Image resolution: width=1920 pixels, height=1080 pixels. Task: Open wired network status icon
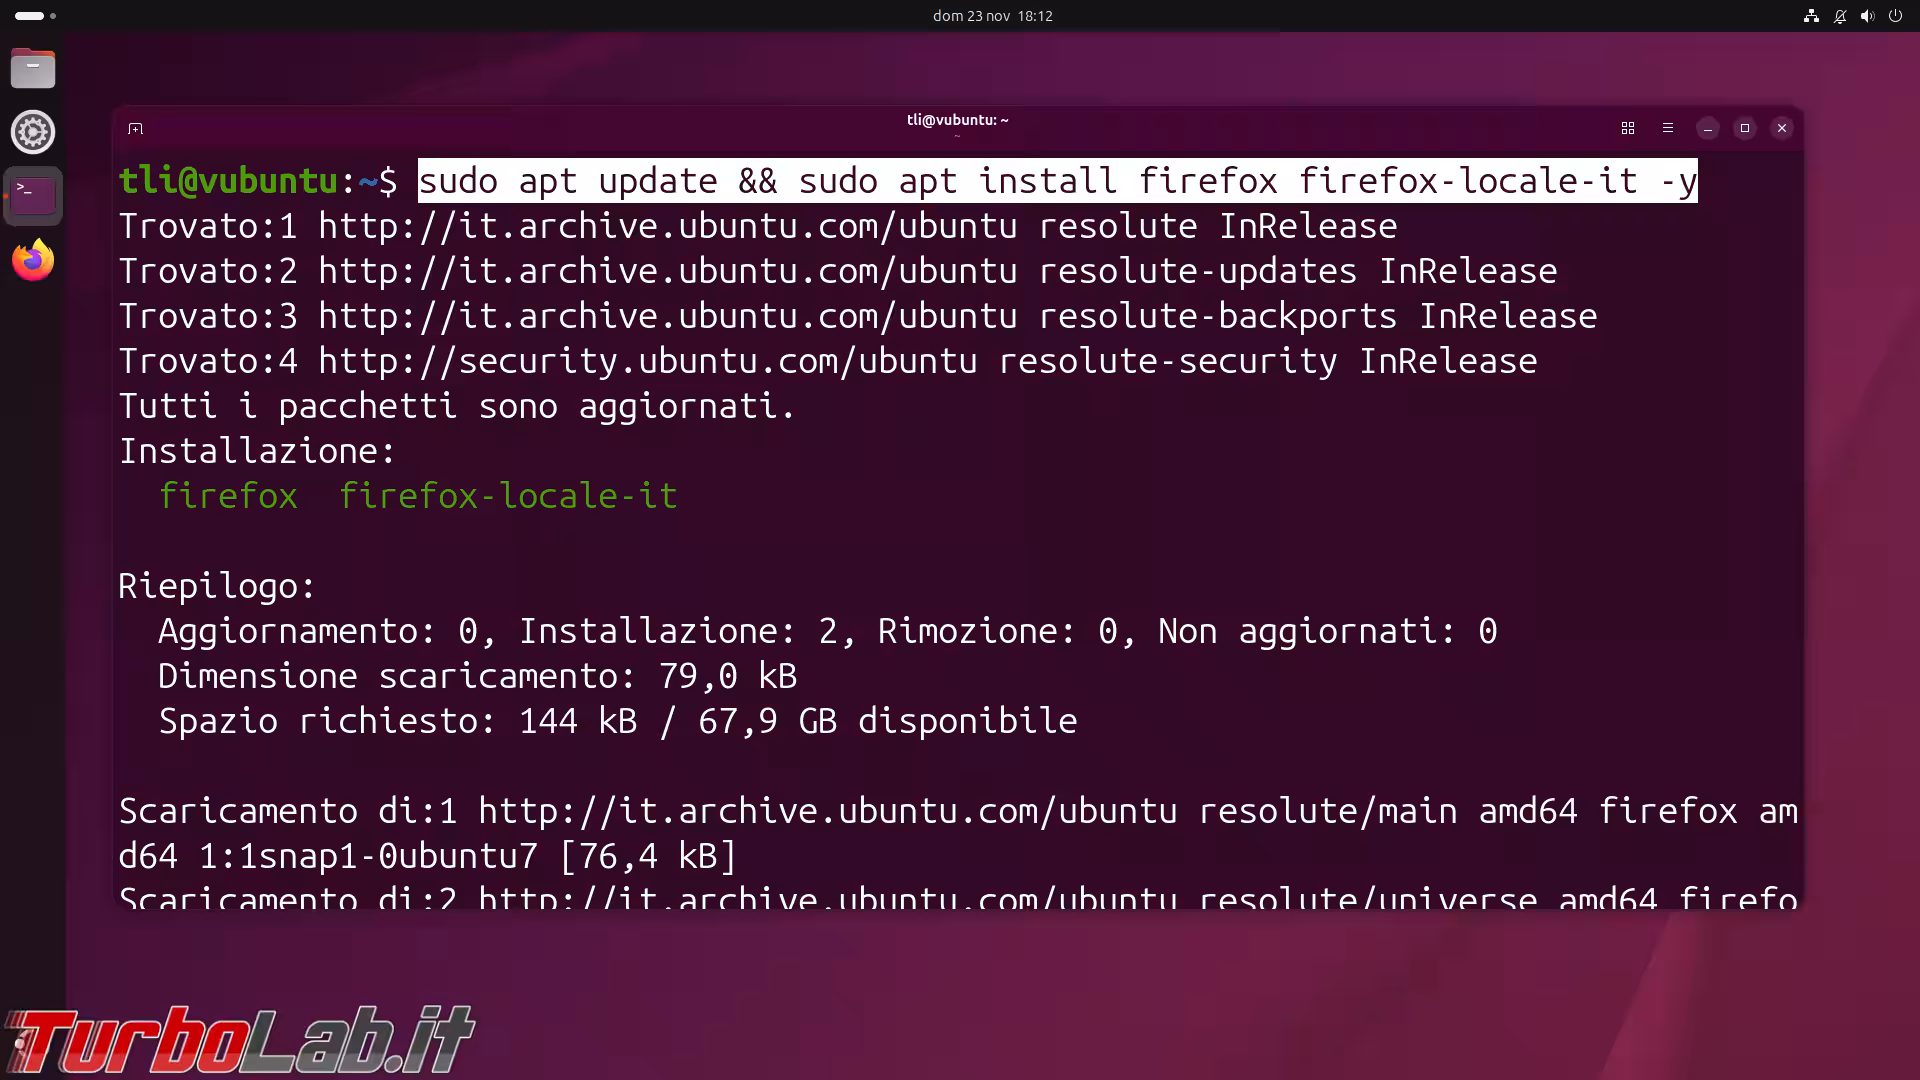(x=1811, y=16)
